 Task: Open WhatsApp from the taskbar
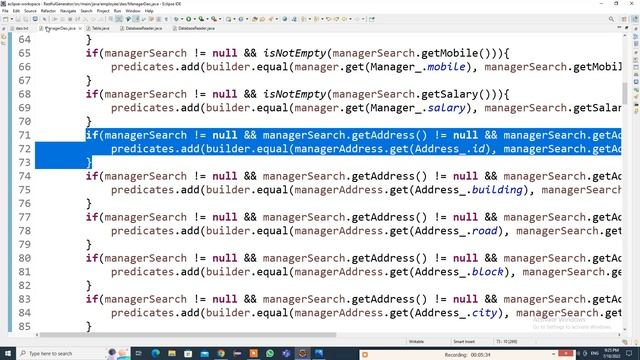pyautogui.click(x=270, y=353)
